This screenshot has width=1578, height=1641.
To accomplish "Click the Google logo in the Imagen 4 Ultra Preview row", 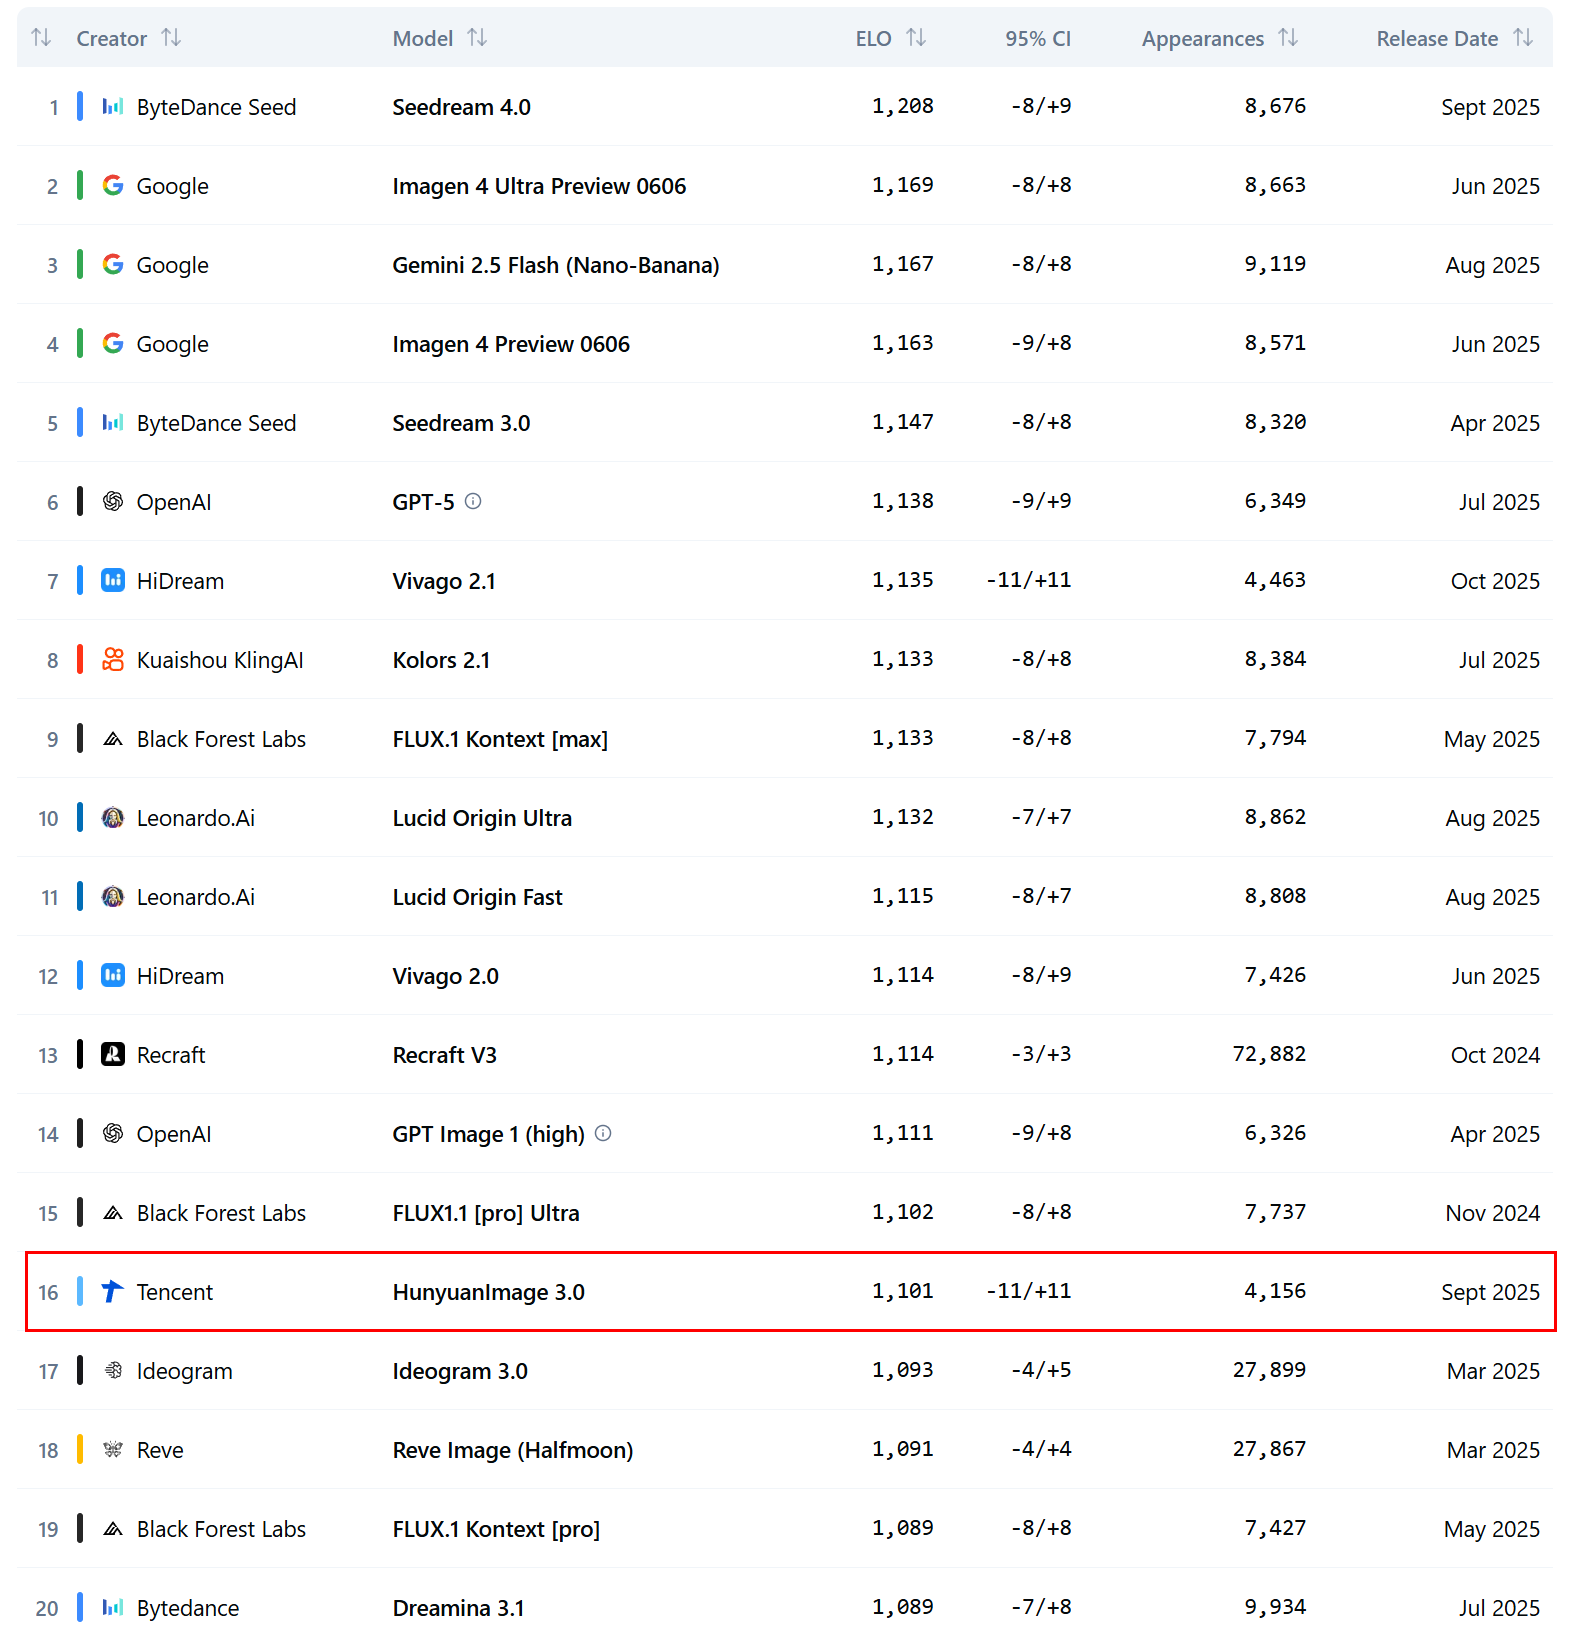I will 113,185.
